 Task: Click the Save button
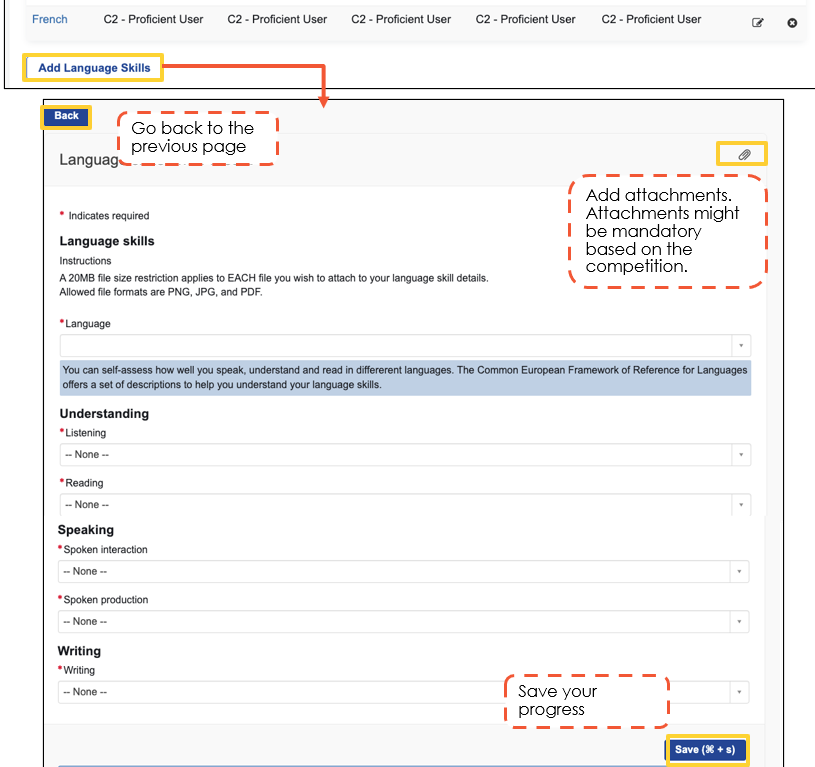[x=705, y=750]
